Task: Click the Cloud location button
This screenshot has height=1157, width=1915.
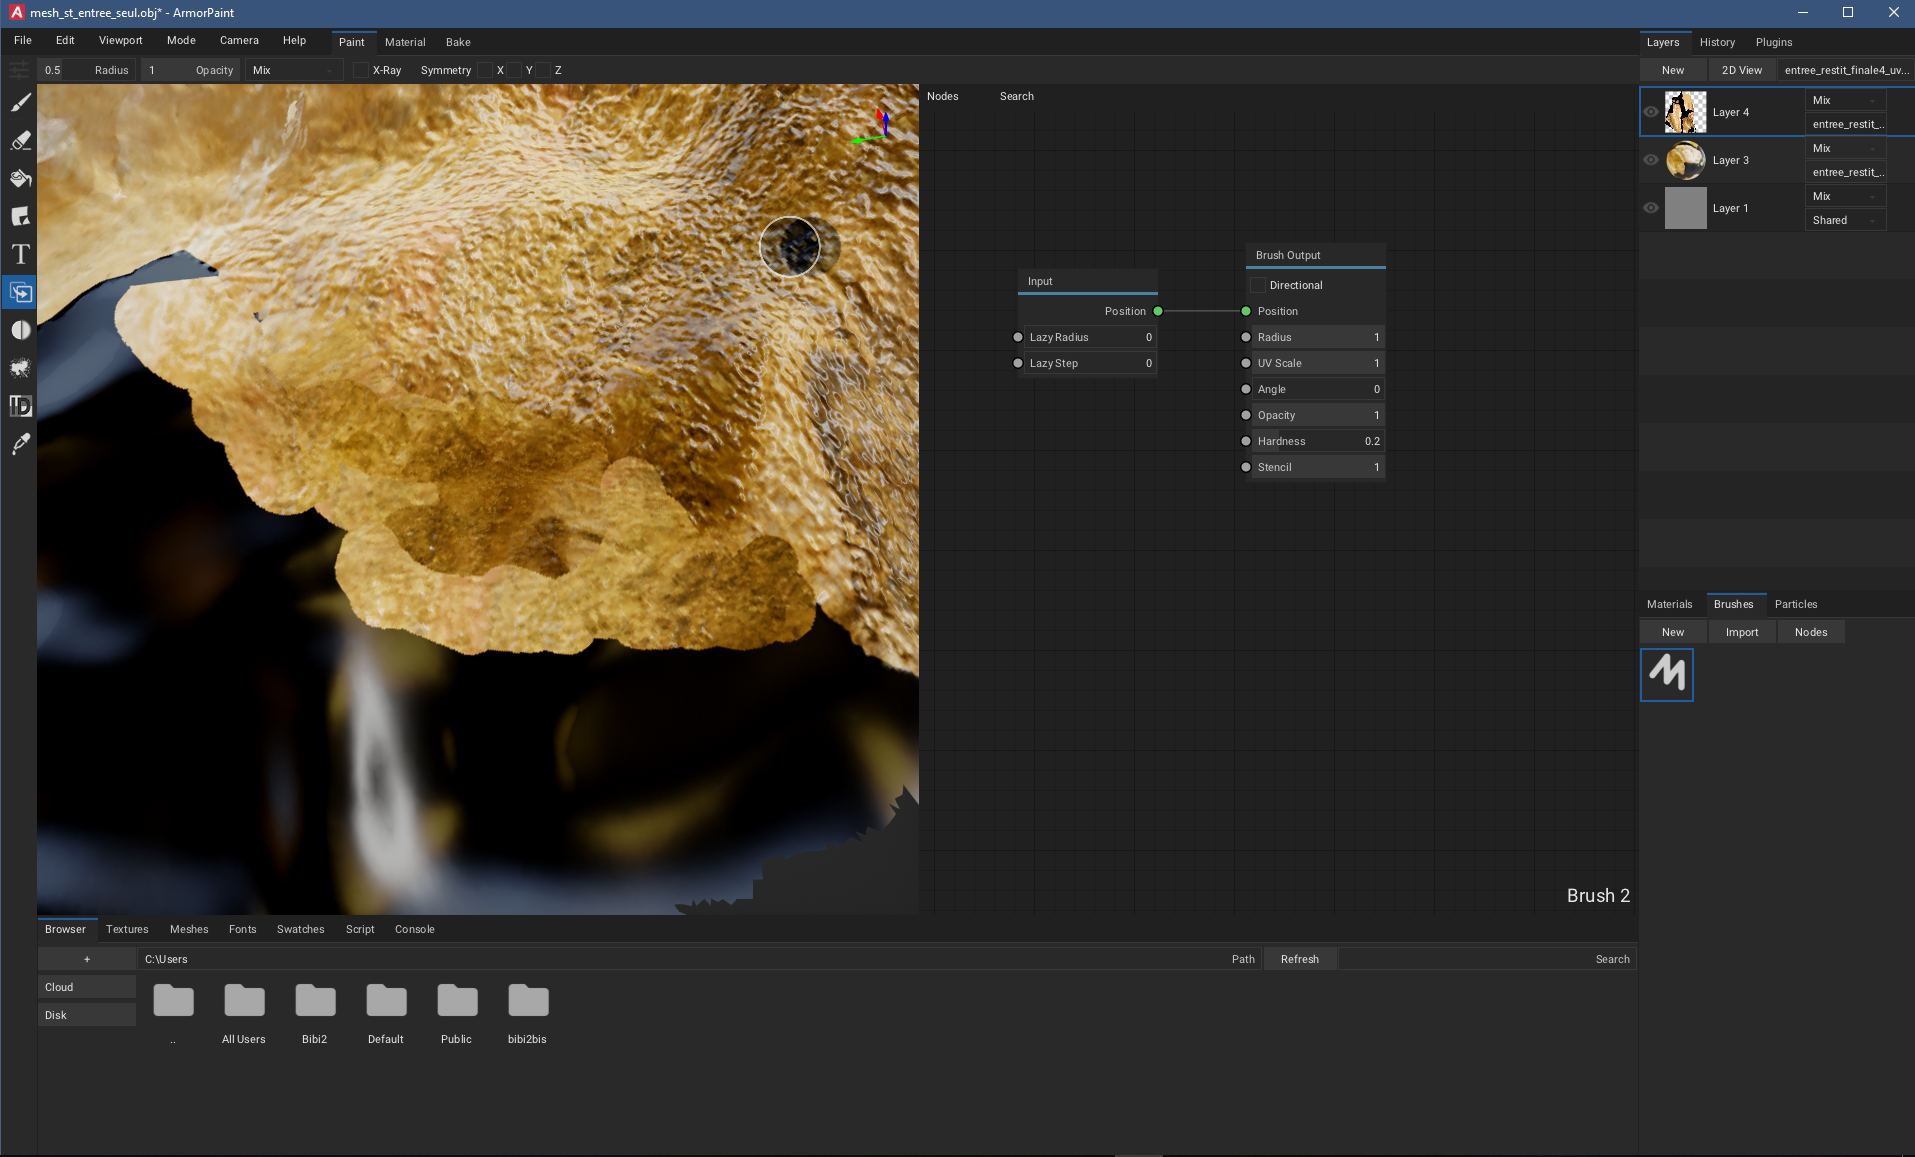Action: click(x=87, y=987)
